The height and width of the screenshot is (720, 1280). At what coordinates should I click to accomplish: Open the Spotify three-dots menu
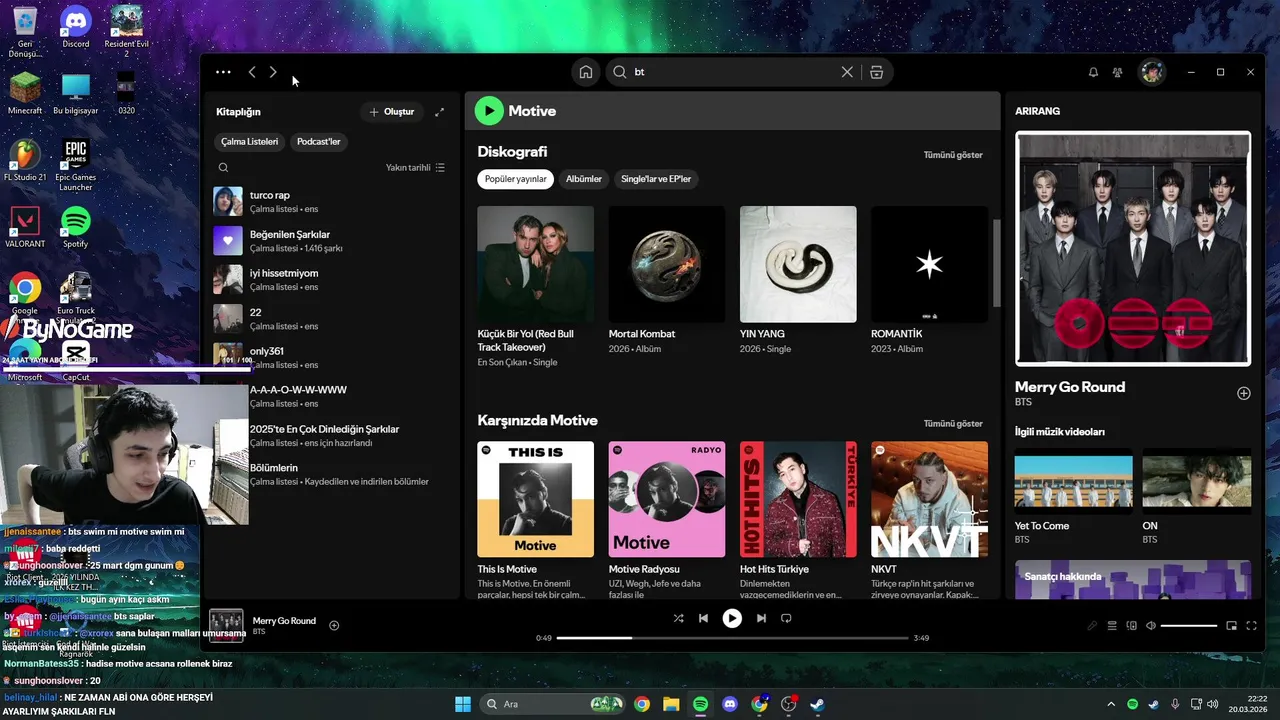223,72
